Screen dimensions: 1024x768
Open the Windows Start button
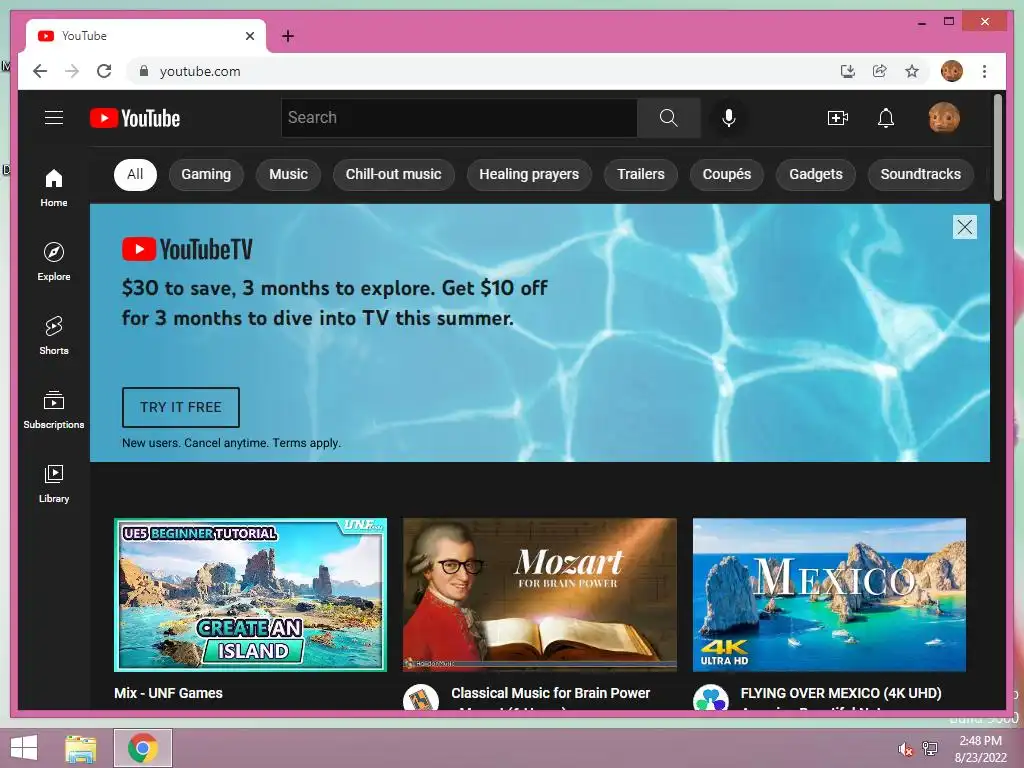(24, 748)
